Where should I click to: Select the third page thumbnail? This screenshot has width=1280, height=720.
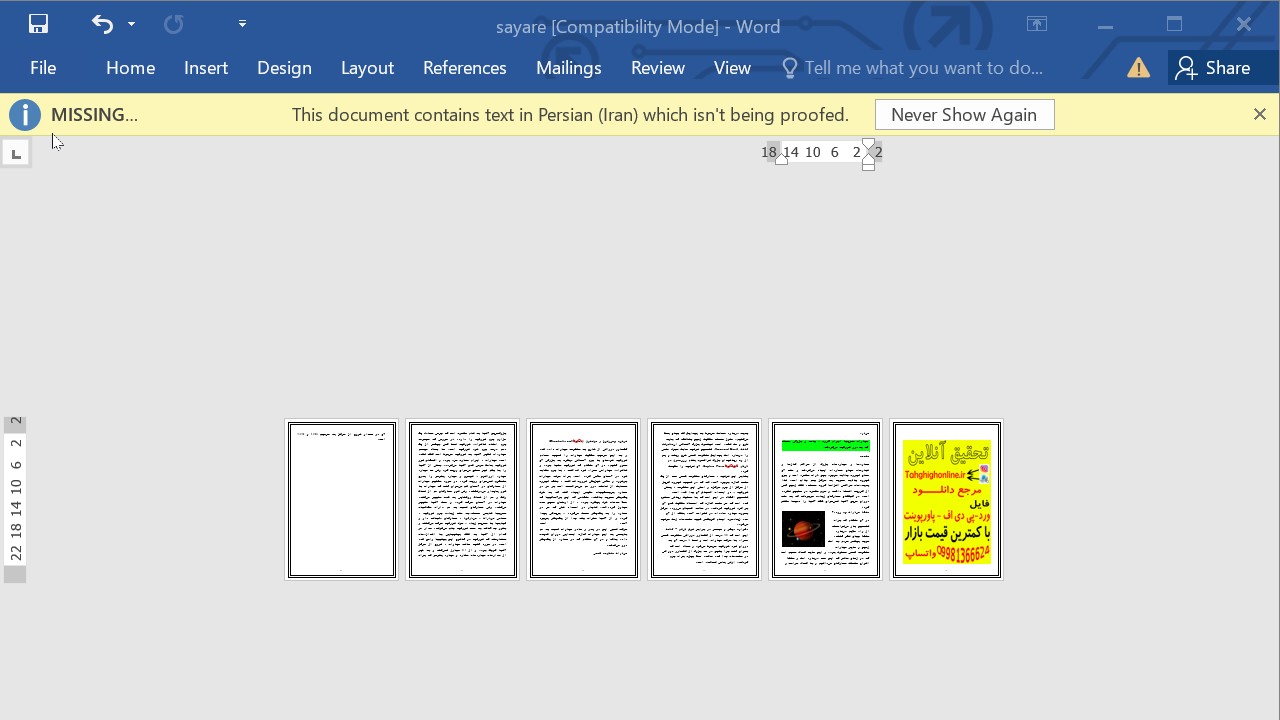point(583,499)
